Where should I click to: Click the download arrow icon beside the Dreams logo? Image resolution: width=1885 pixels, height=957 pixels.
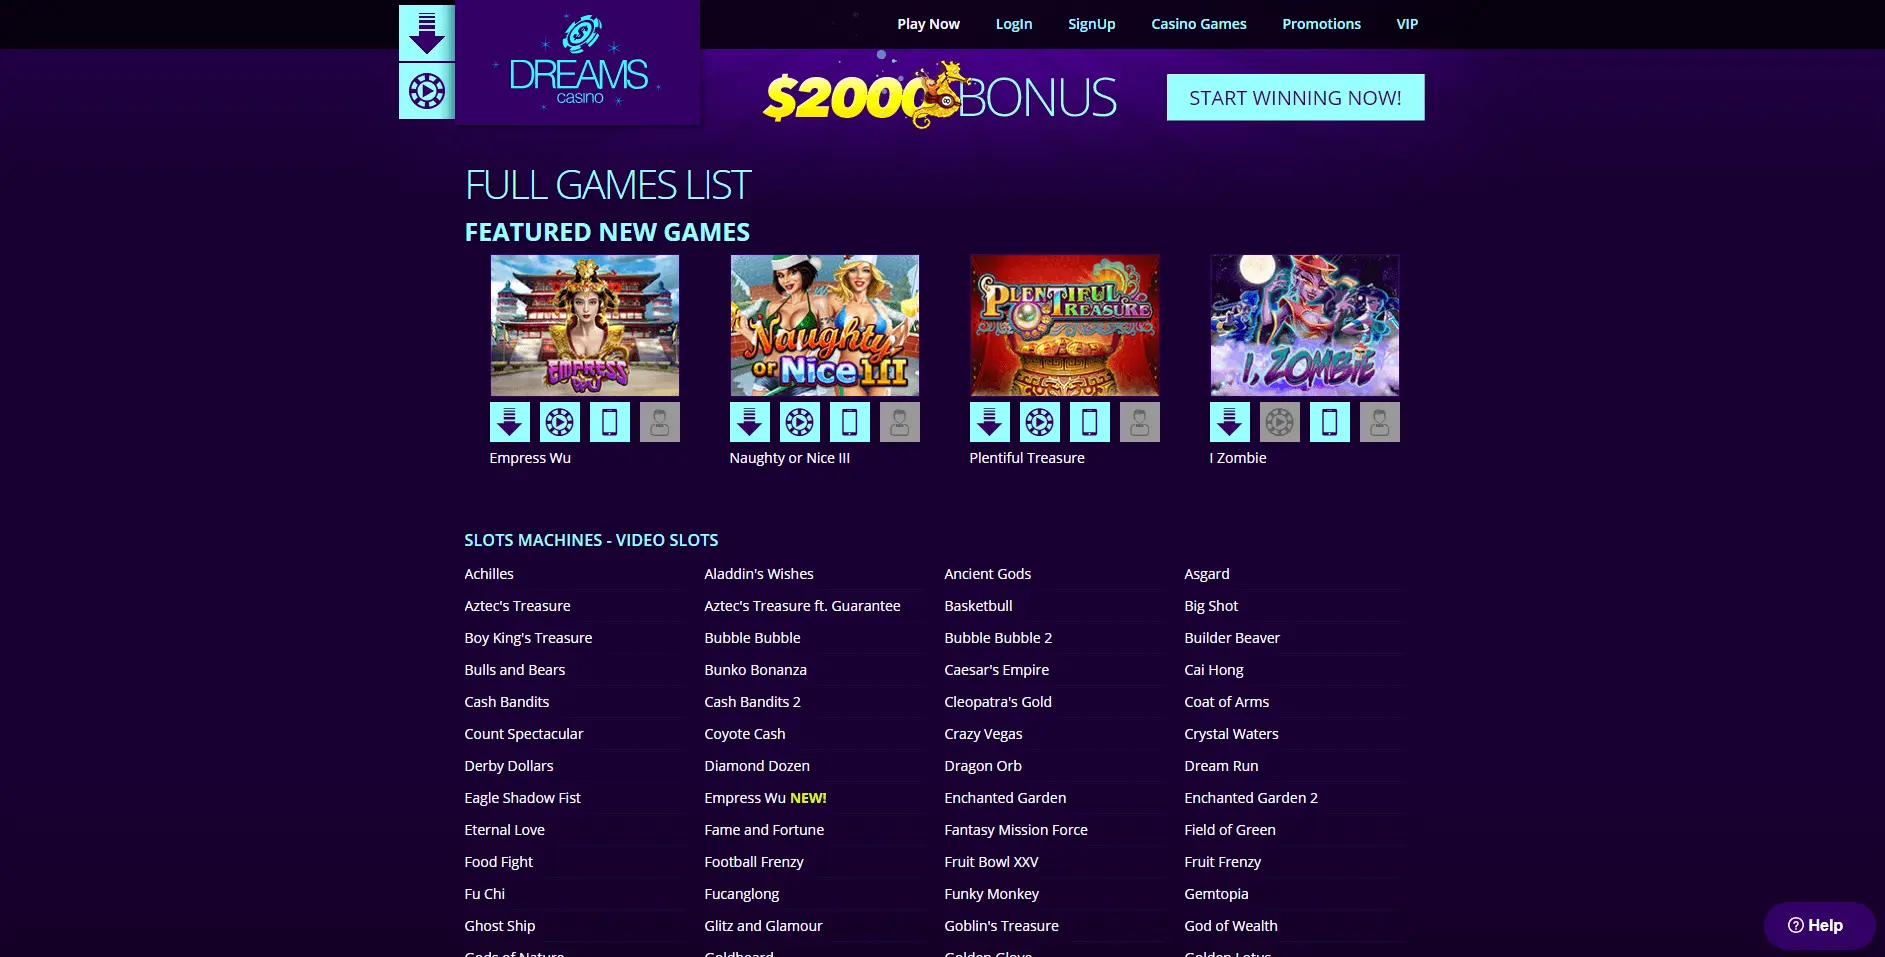pyautogui.click(x=427, y=33)
